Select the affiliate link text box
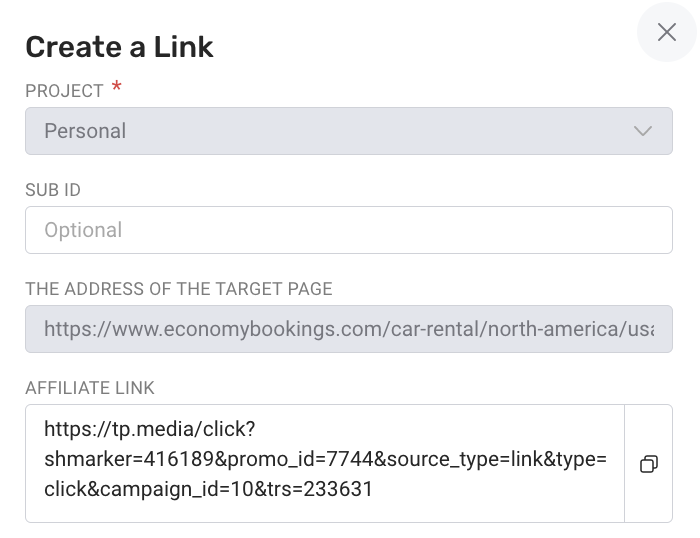Image resolution: width=700 pixels, height=538 pixels. pos(325,463)
